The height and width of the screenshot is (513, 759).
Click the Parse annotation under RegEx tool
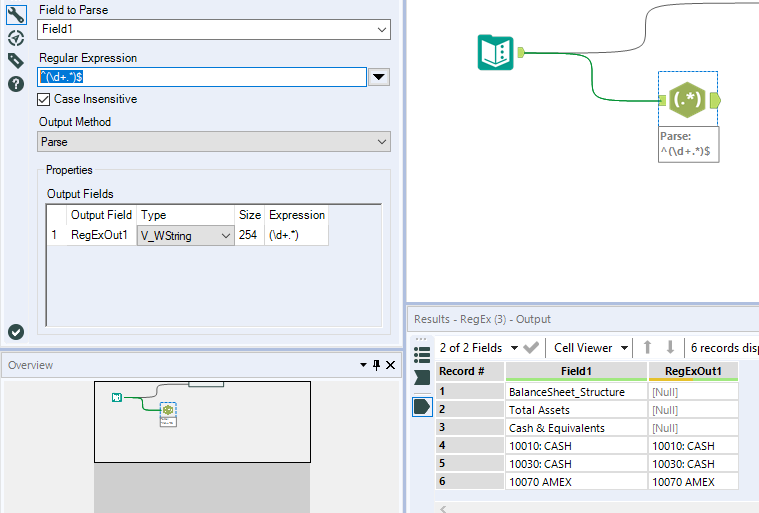click(x=688, y=144)
